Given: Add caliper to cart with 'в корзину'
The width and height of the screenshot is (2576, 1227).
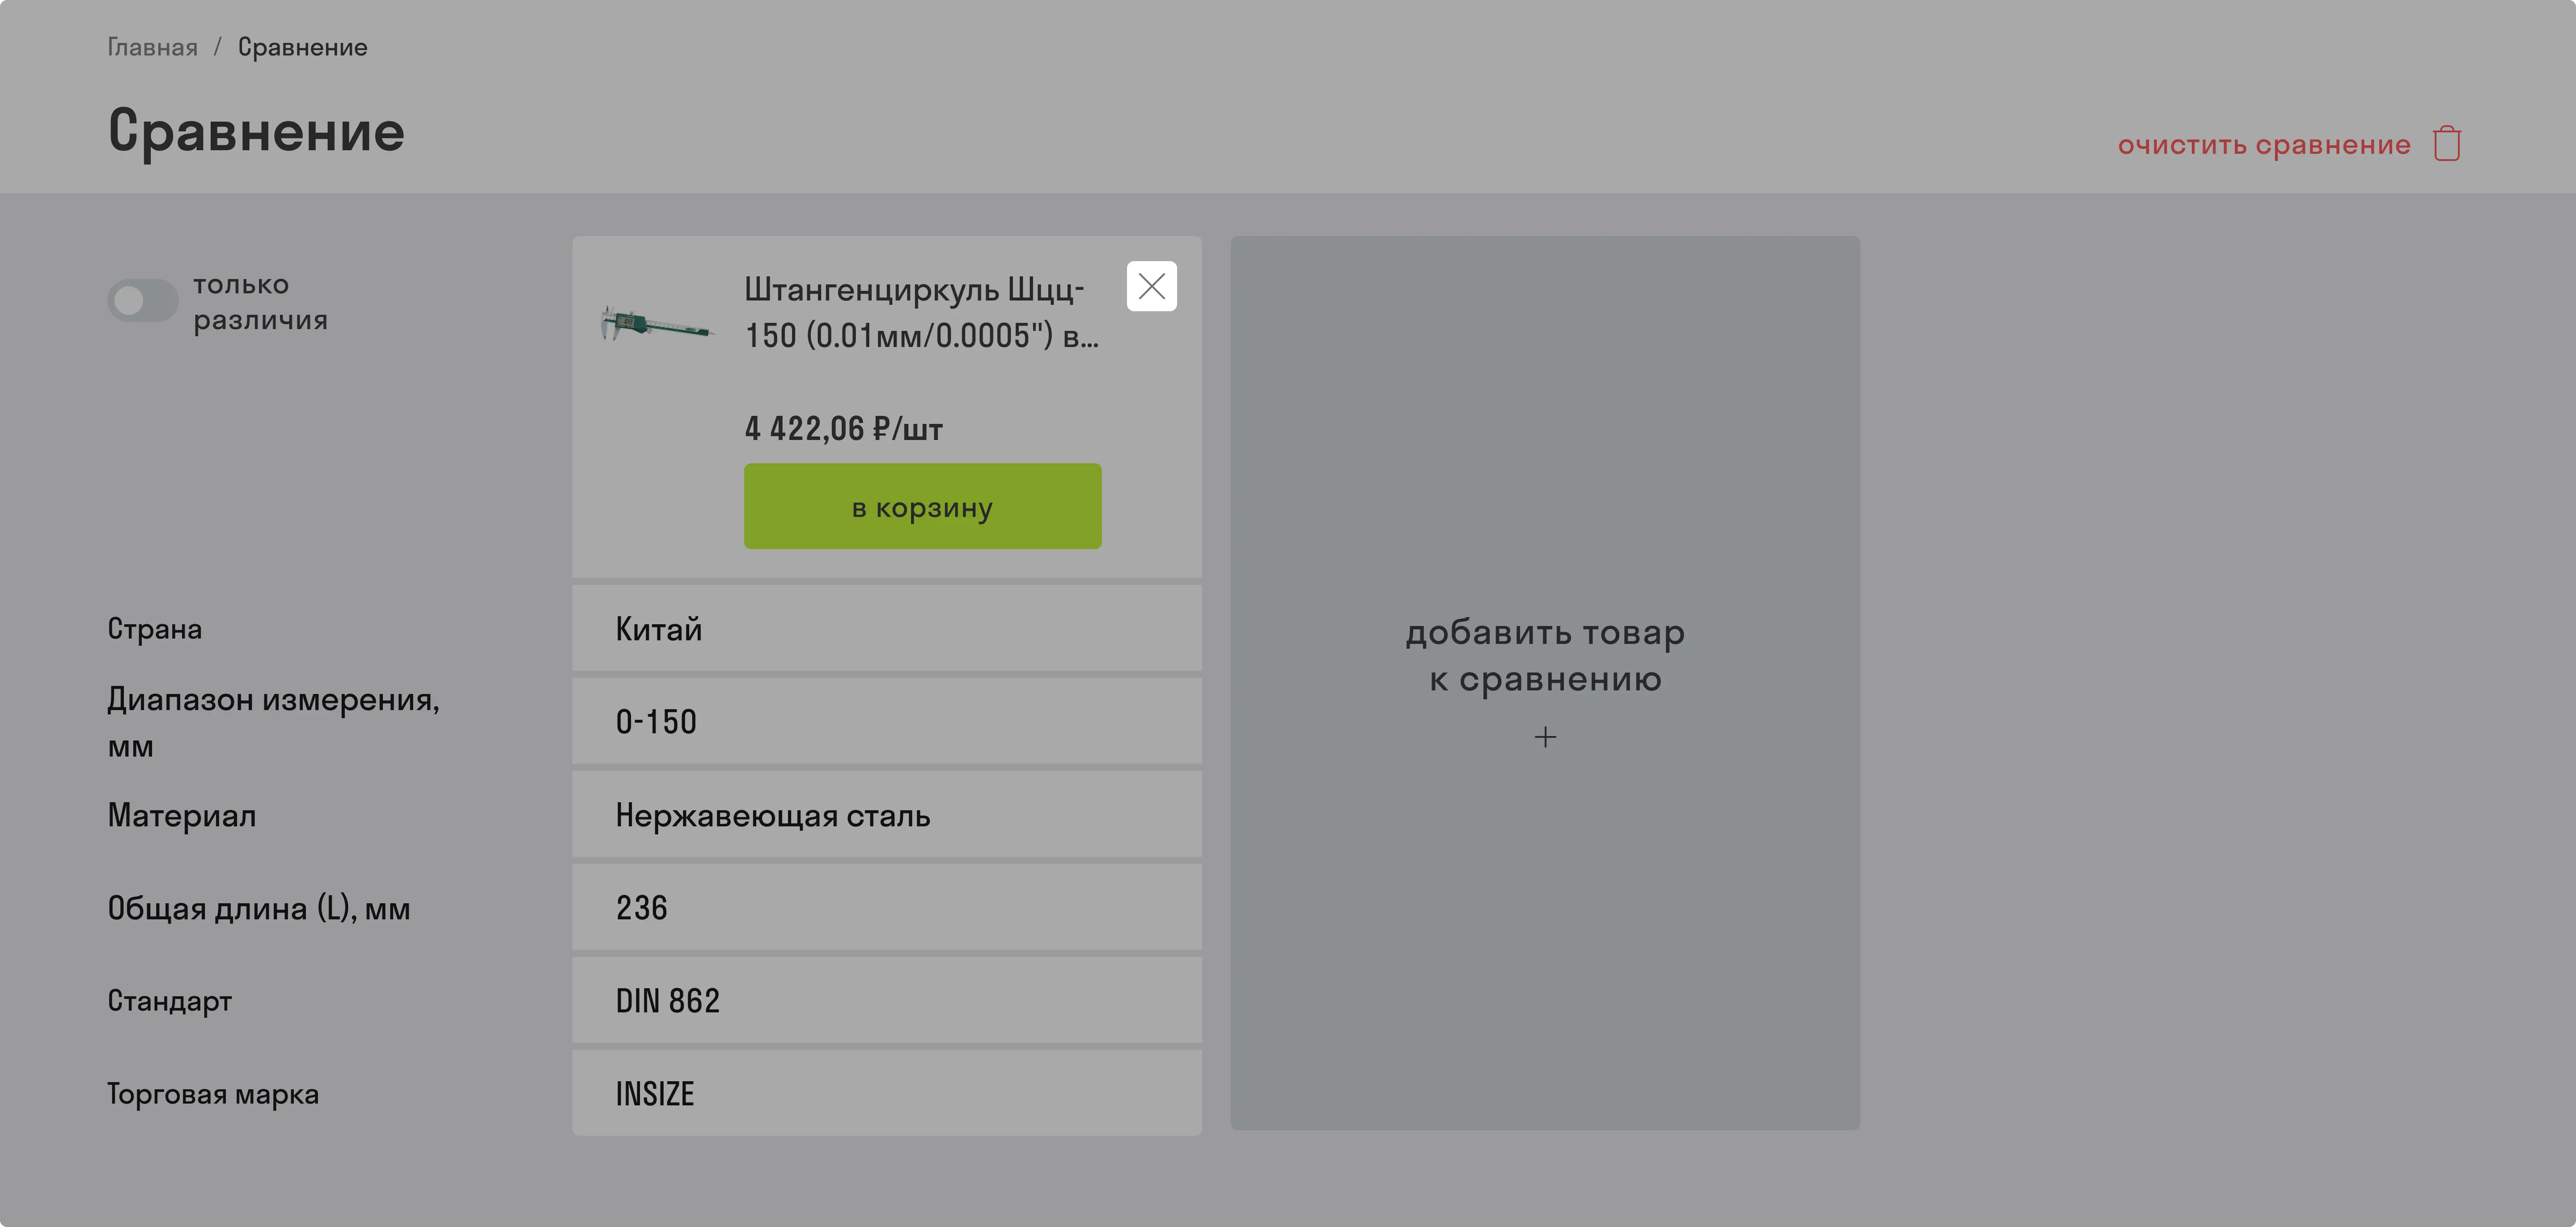Looking at the screenshot, I should pyautogui.click(x=922, y=506).
